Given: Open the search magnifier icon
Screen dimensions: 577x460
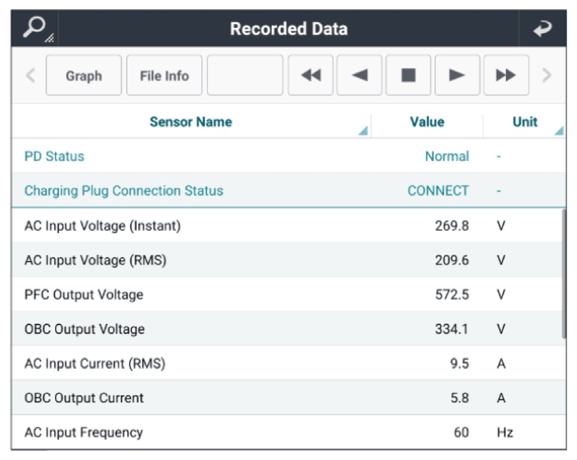Looking at the screenshot, I should coord(35,28).
